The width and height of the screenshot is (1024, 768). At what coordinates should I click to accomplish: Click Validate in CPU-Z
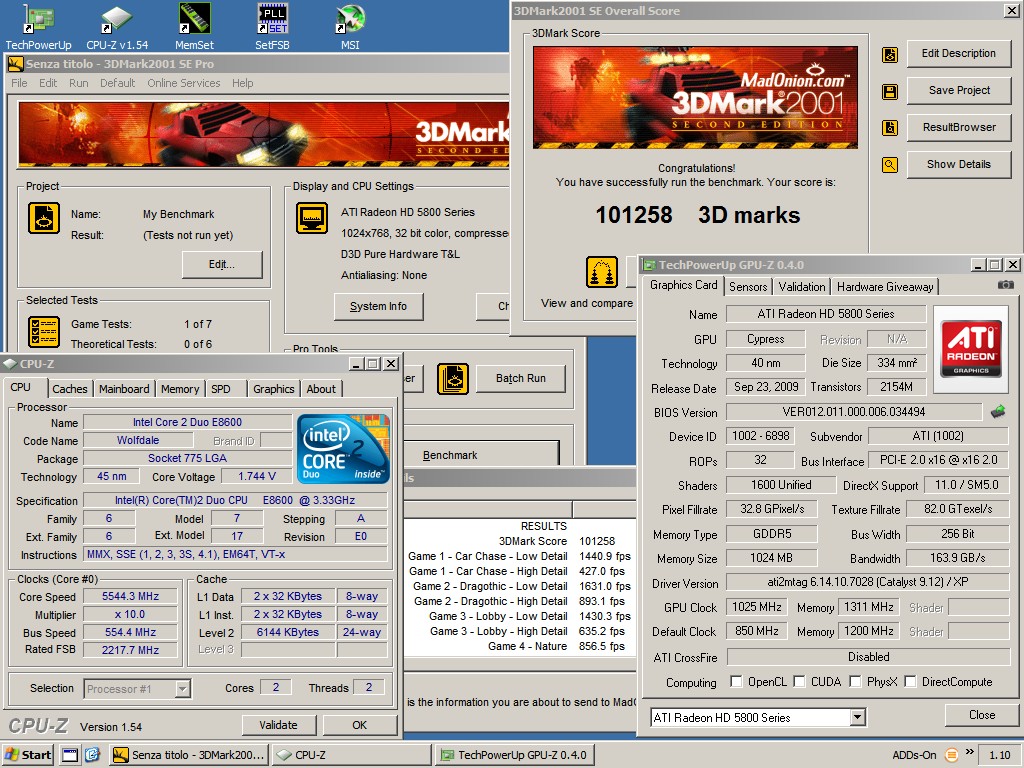point(278,725)
